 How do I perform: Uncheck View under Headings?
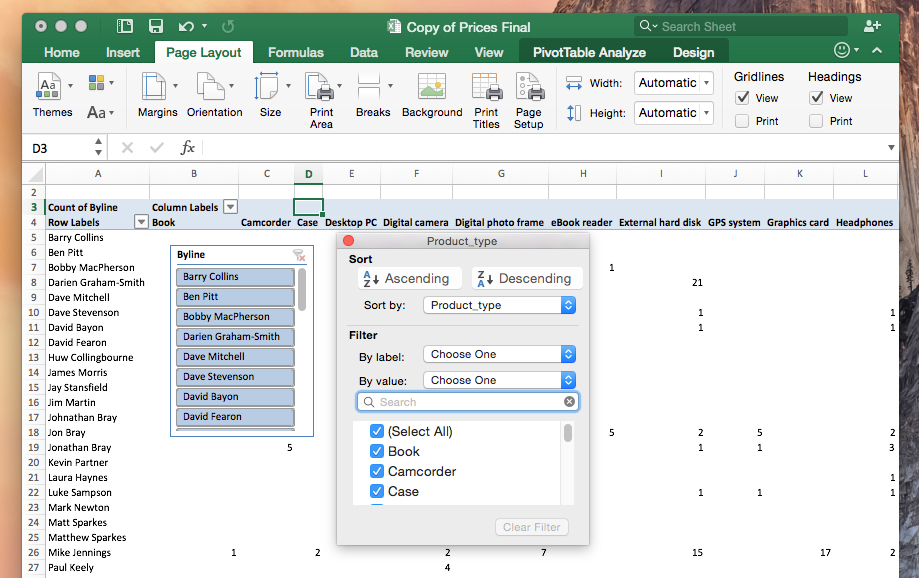818,98
